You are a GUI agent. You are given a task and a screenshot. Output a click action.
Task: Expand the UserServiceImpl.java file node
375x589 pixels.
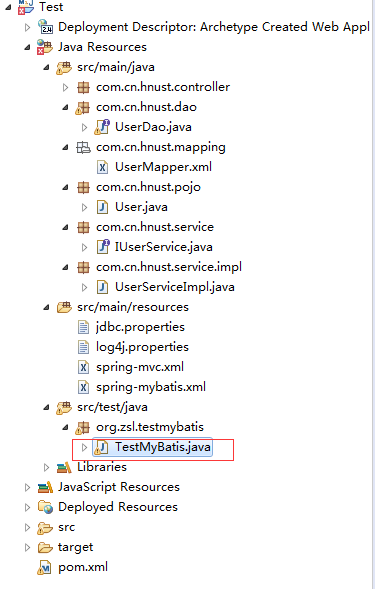85,287
